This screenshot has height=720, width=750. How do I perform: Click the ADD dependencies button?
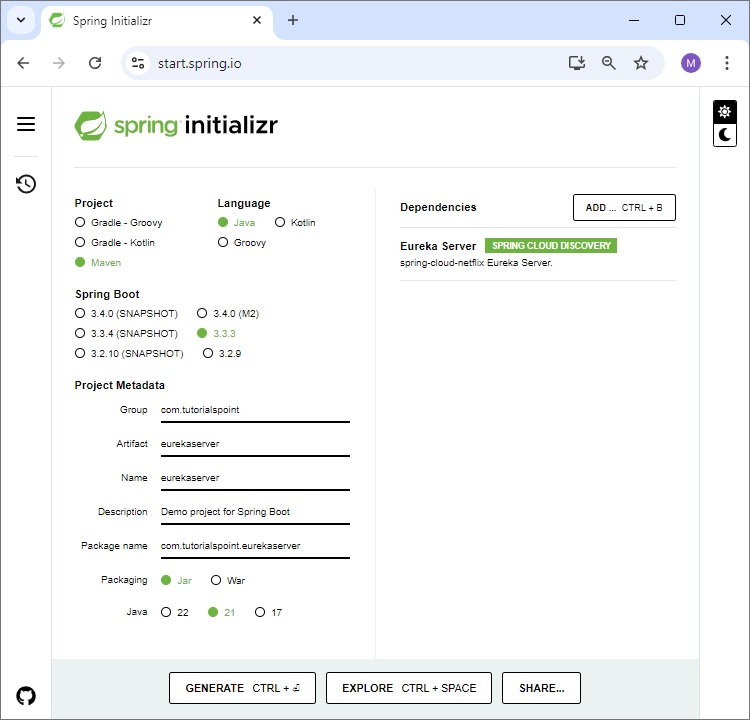point(624,208)
